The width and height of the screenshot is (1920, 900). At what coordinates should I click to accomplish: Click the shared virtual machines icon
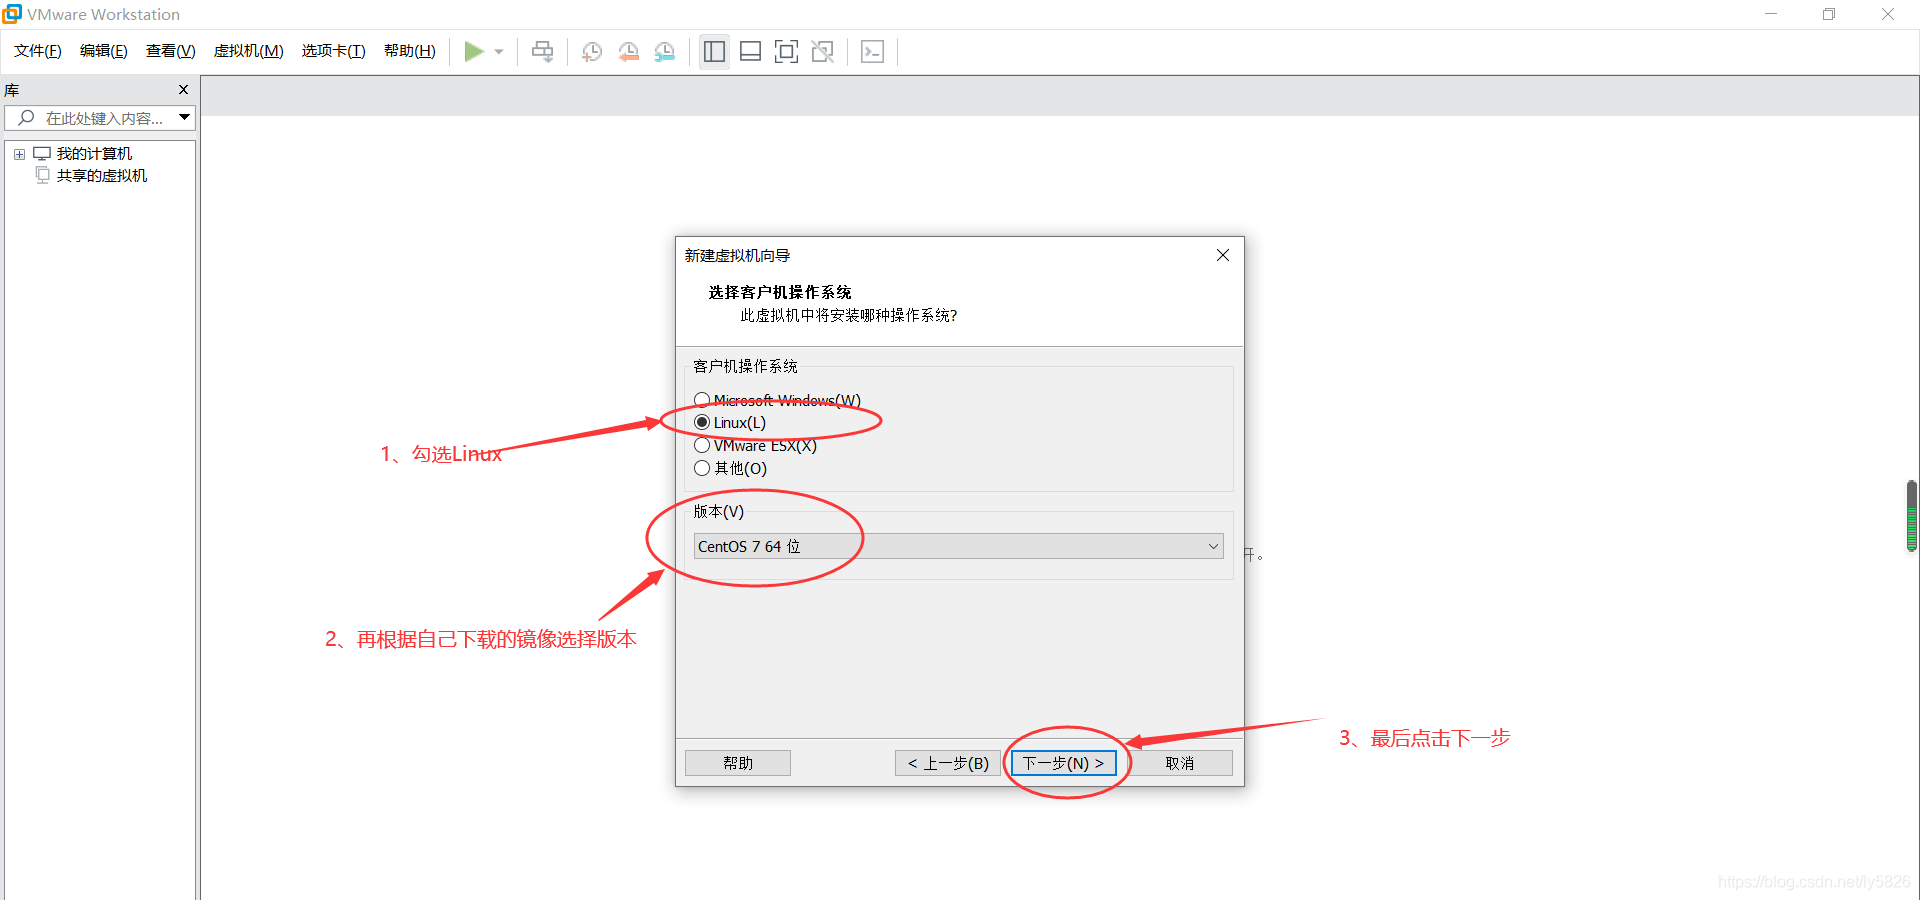pos(42,175)
